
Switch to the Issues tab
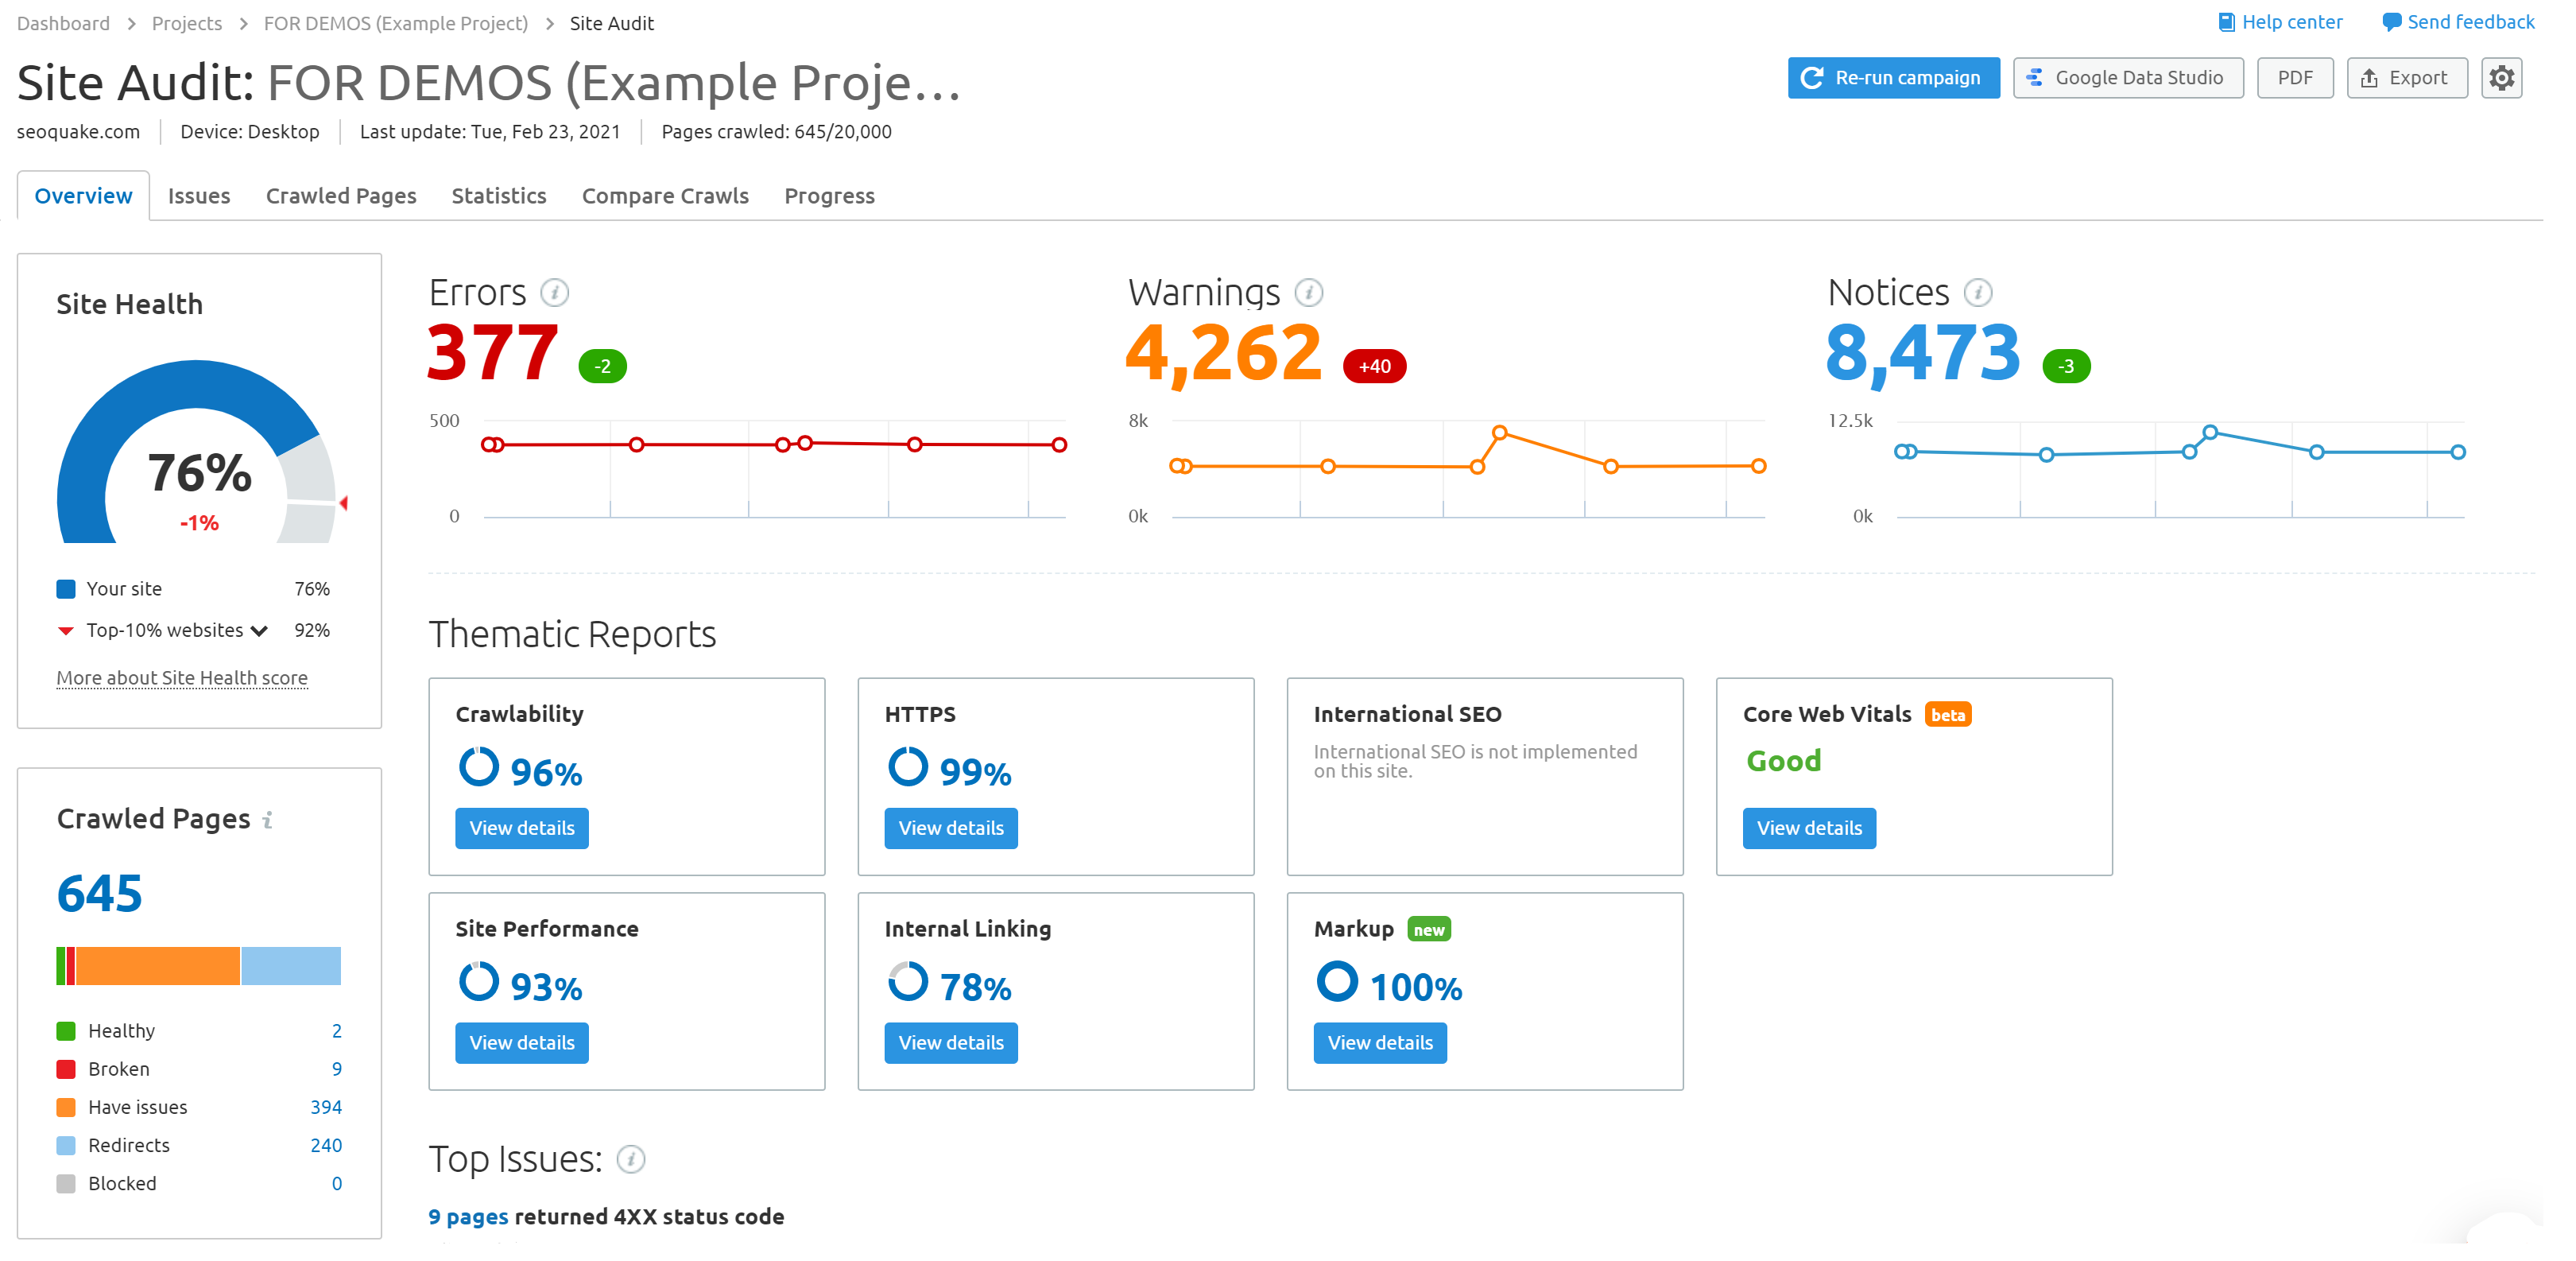coord(199,195)
